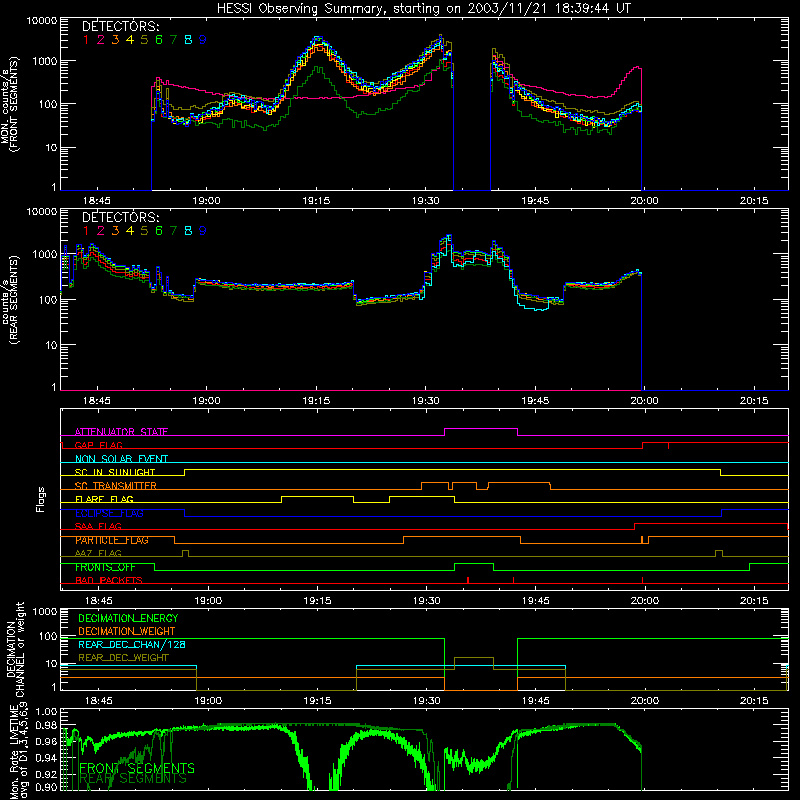Click the FRONT SEGMENTS label in livetime plot

[x=137, y=768]
